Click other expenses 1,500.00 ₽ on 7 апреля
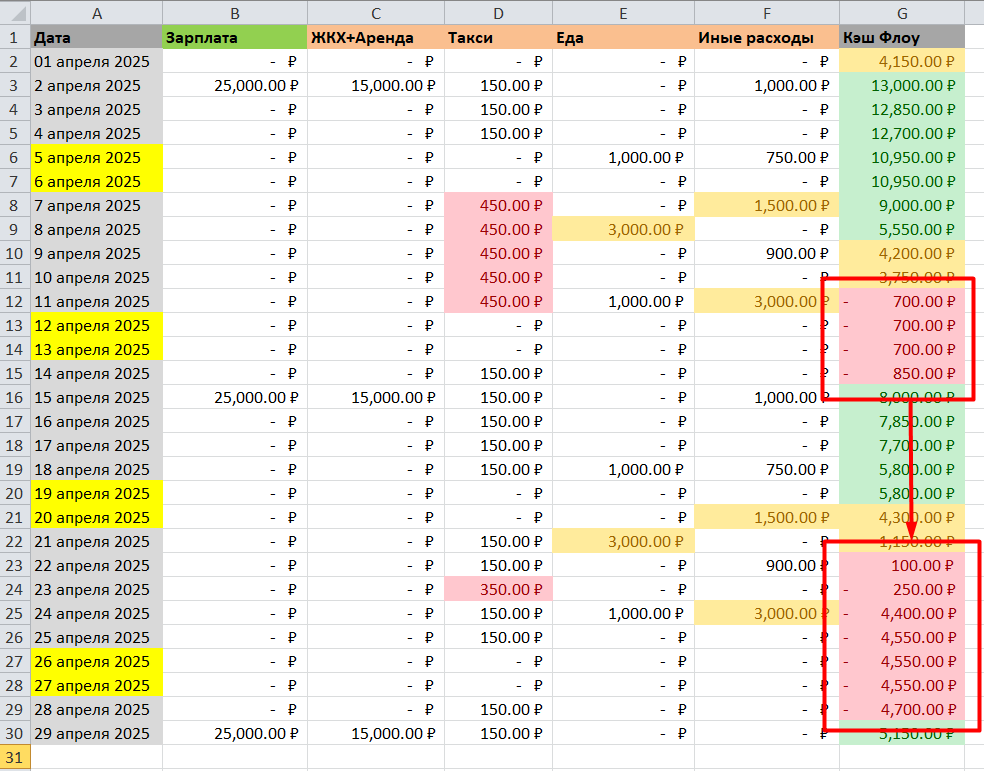Screen dimensions: 984x771 pos(767,206)
